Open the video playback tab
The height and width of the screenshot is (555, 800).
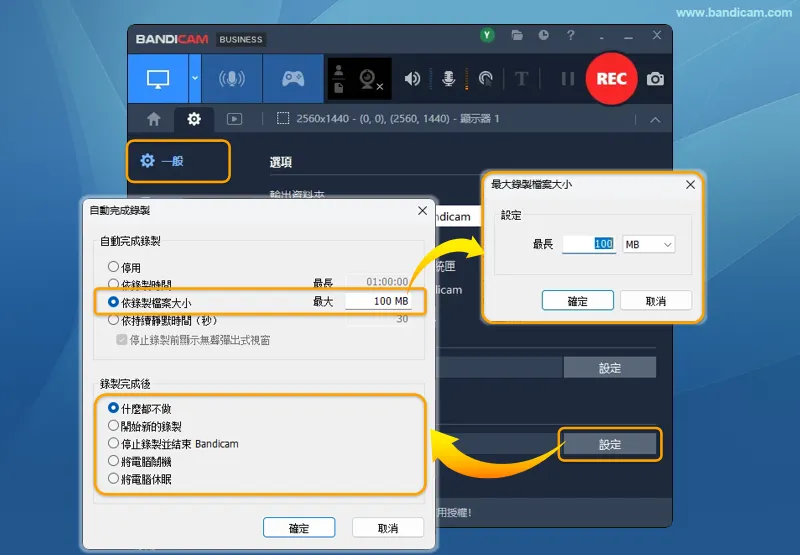point(234,119)
